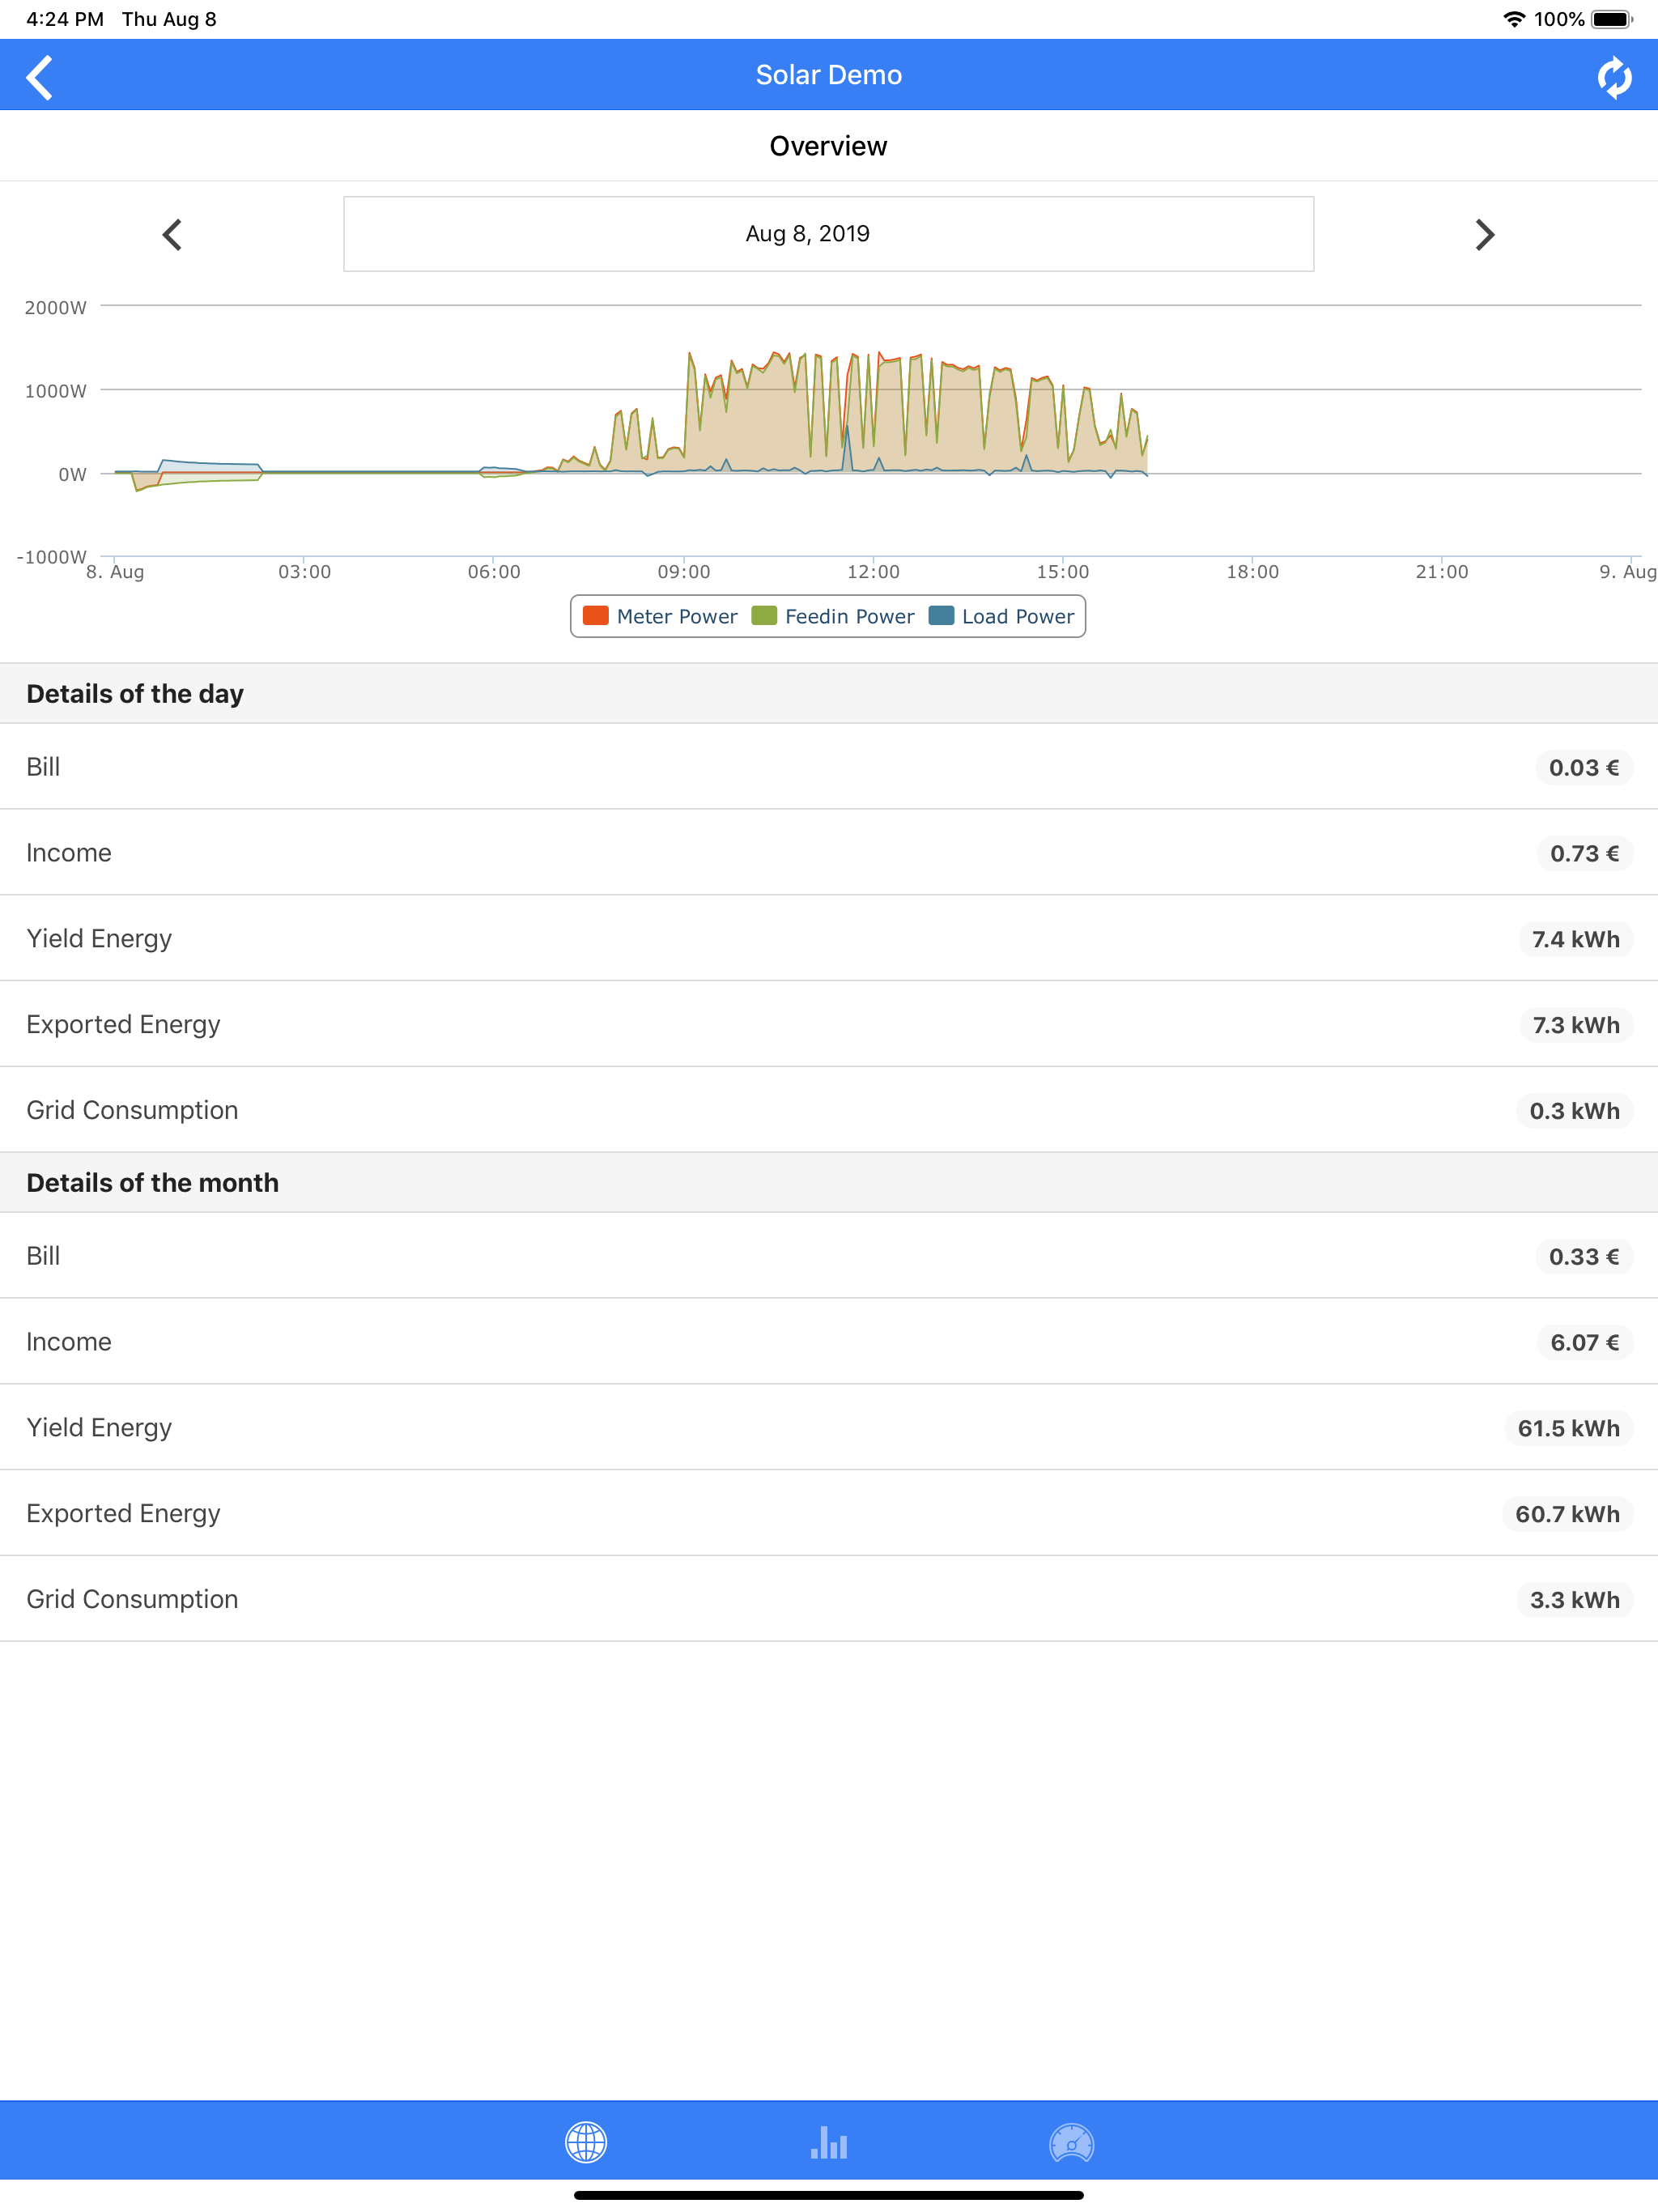Click the orange Meter Power swatch
This screenshot has height=2212, width=1658.
[x=595, y=615]
